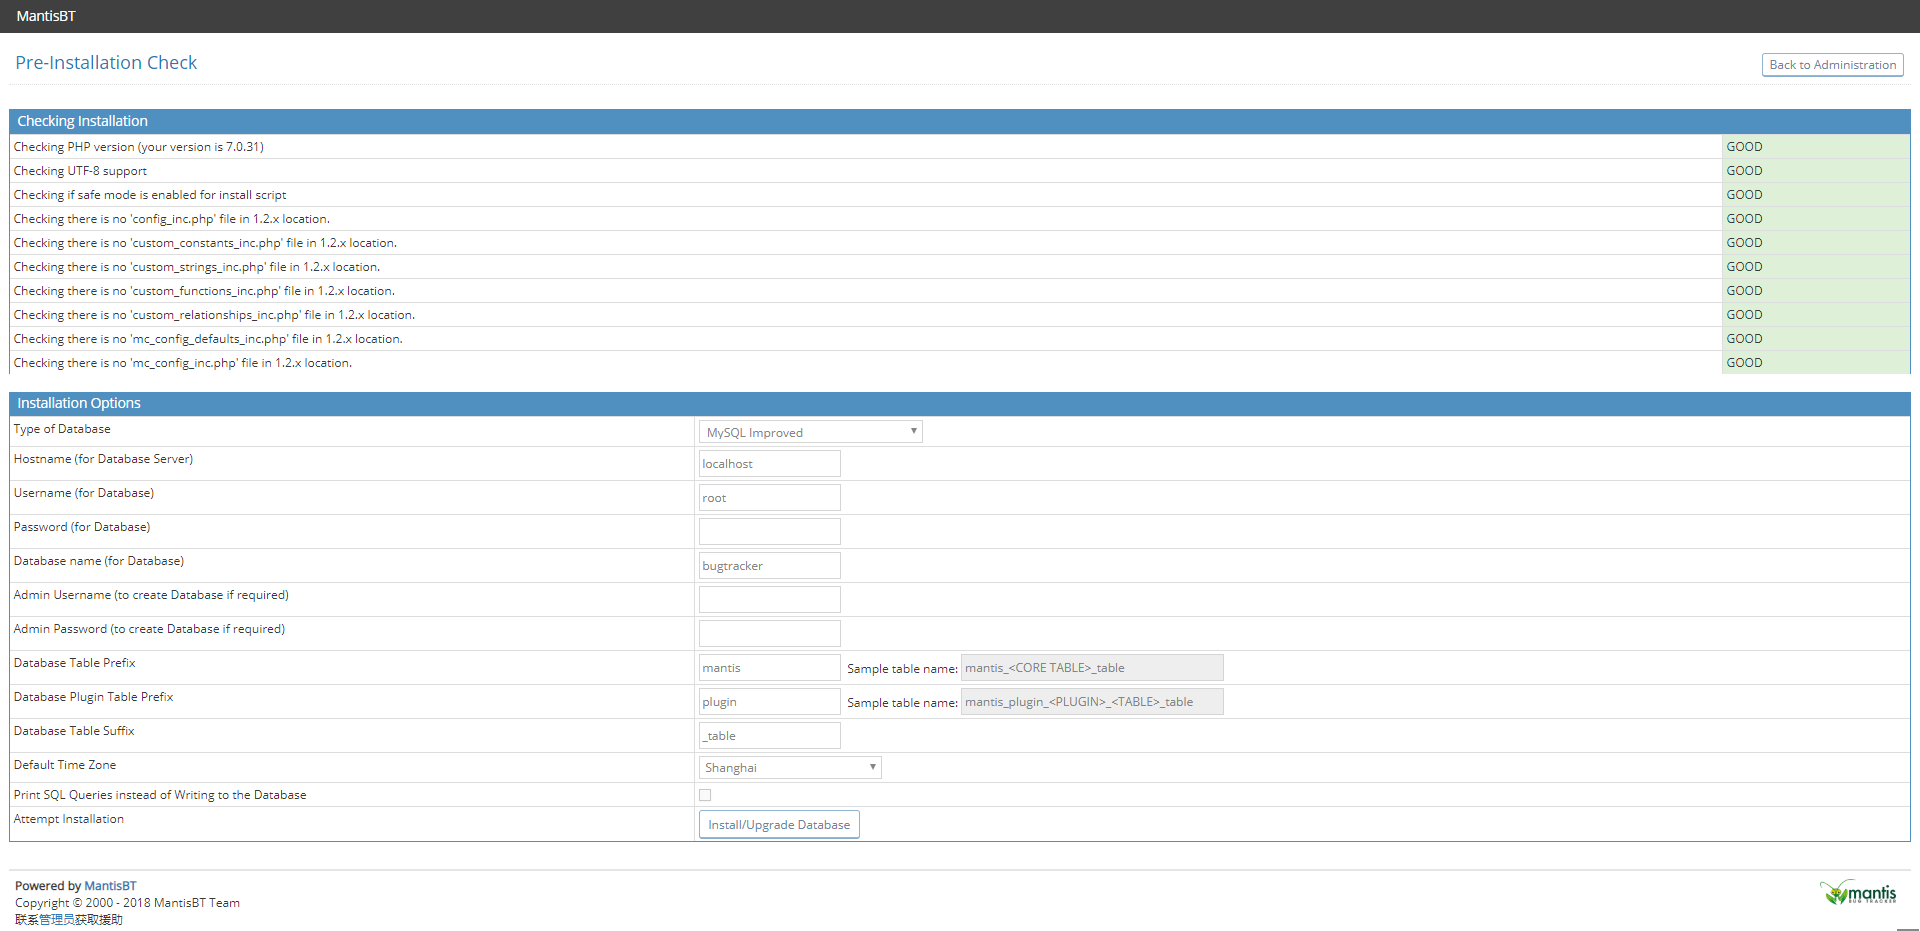
Task: Click the 'custom_relationships_inc.php' check row text
Action: 214,315
